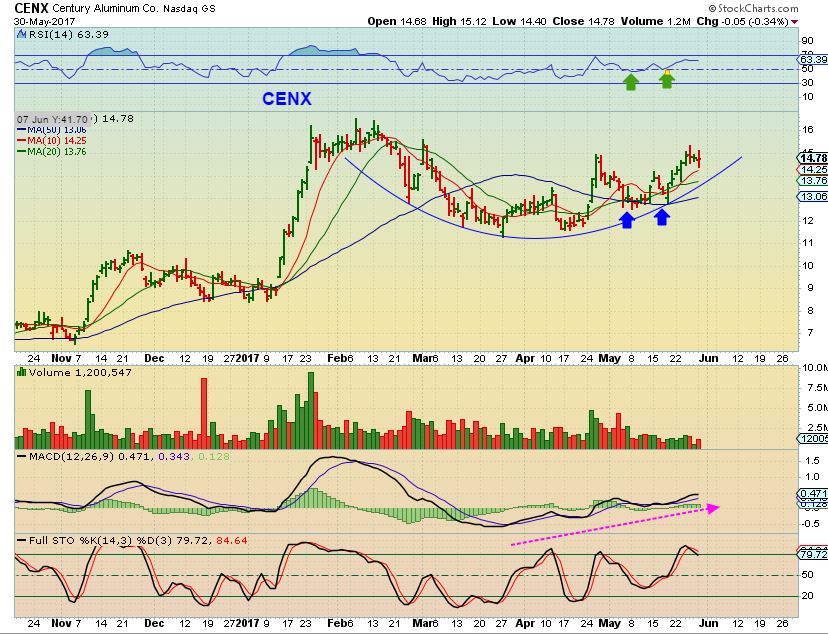Click the 11 price level on the price axis
828x634 pixels.
tap(807, 243)
